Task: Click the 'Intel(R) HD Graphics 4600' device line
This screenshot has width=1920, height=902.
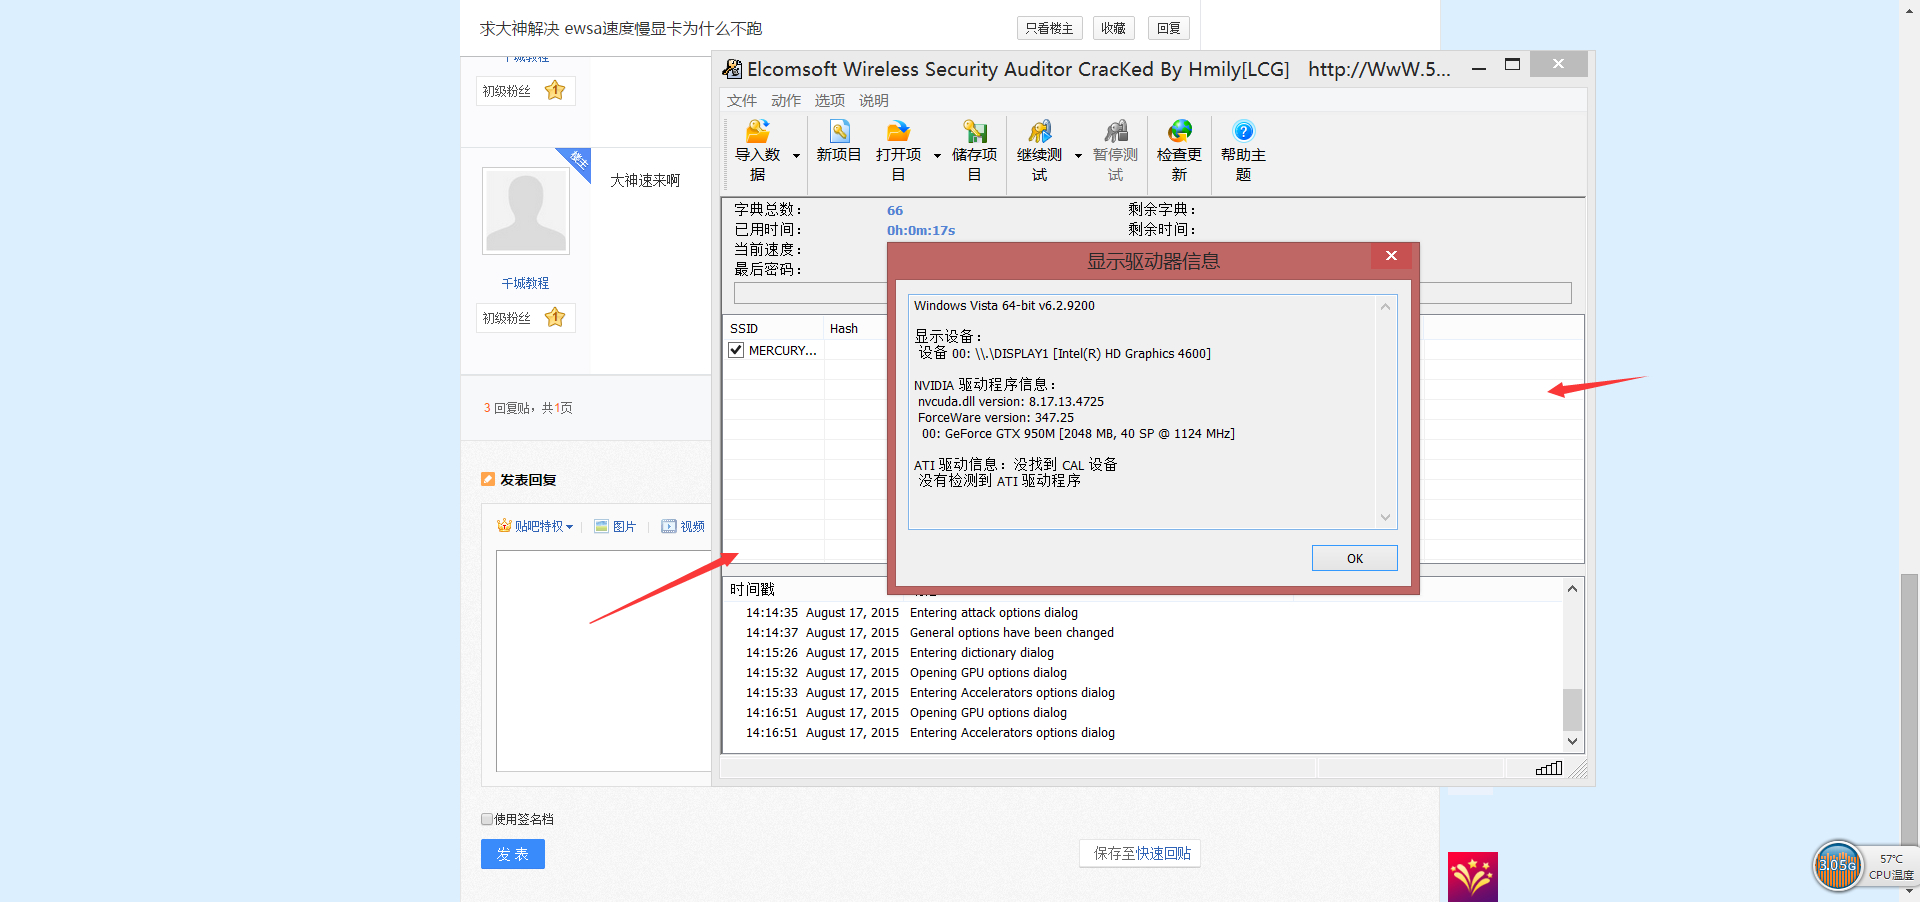Action: pyautogui.click(x=1065, y=354)
